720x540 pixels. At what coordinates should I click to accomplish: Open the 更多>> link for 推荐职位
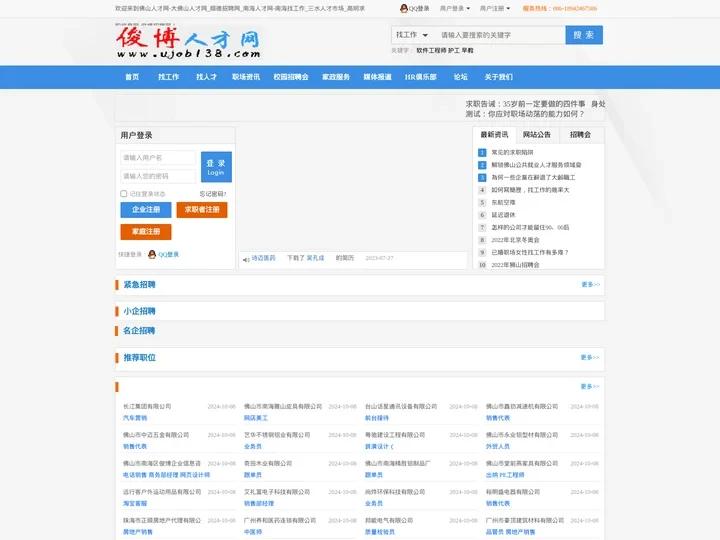(590, 357)
